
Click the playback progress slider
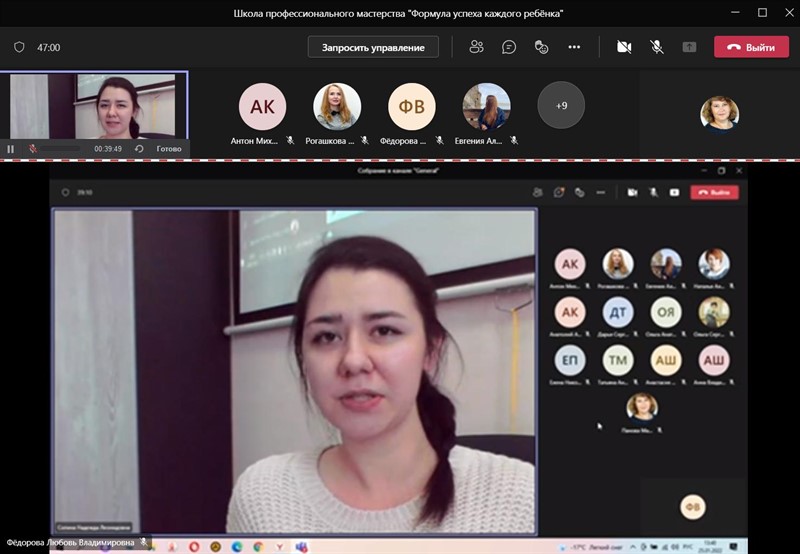click(x=60, y=149)
